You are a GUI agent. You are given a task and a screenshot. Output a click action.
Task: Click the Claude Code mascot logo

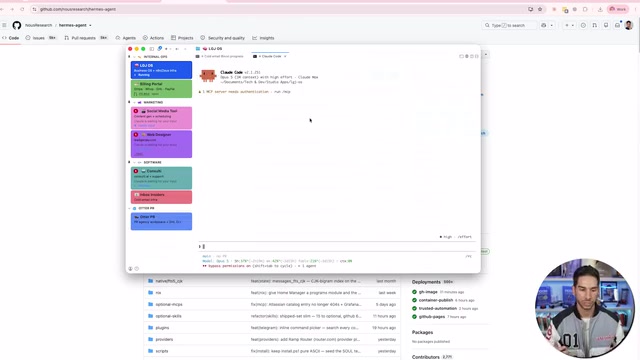(x=208, y=76)
